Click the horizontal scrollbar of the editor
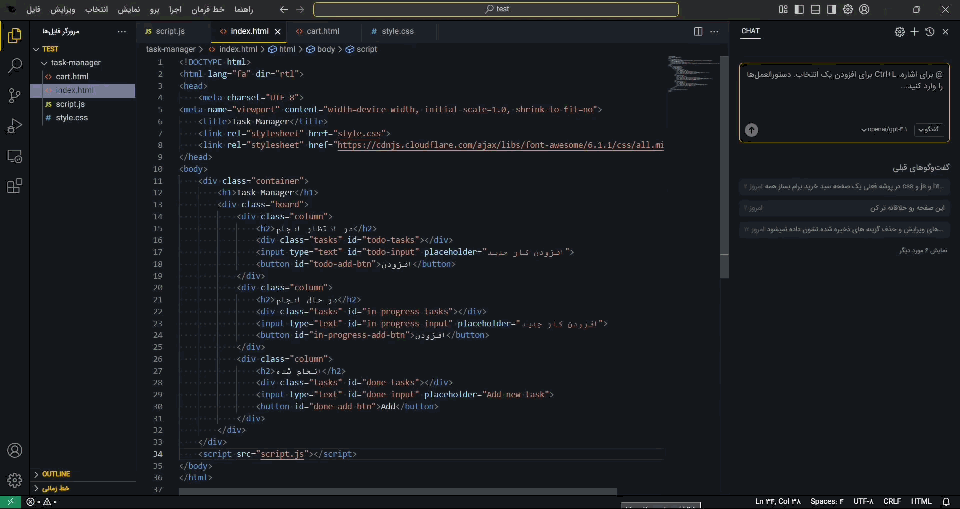Screen dimensions: 960x509 (x=398, y=491)
